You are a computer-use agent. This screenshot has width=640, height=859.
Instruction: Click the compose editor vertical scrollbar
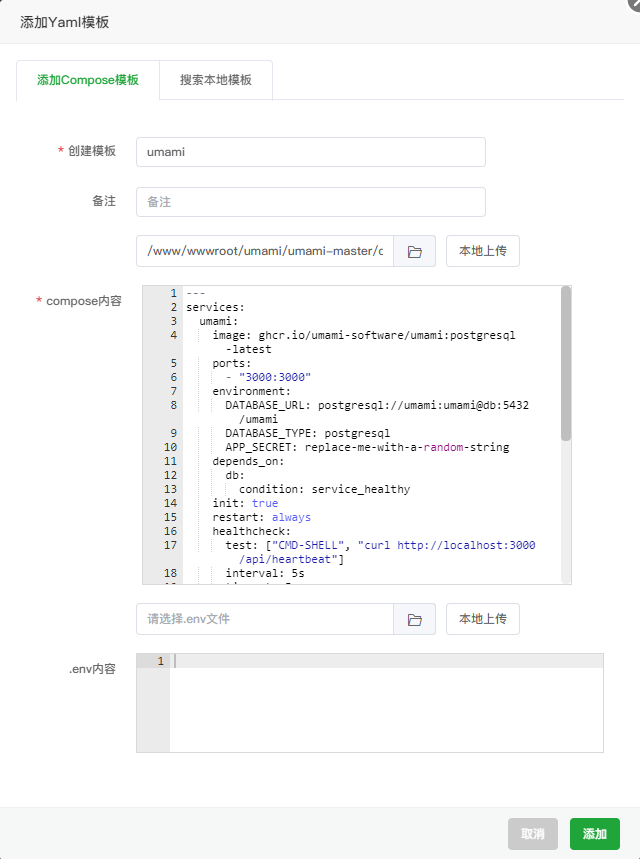click(x=566, y=365)
